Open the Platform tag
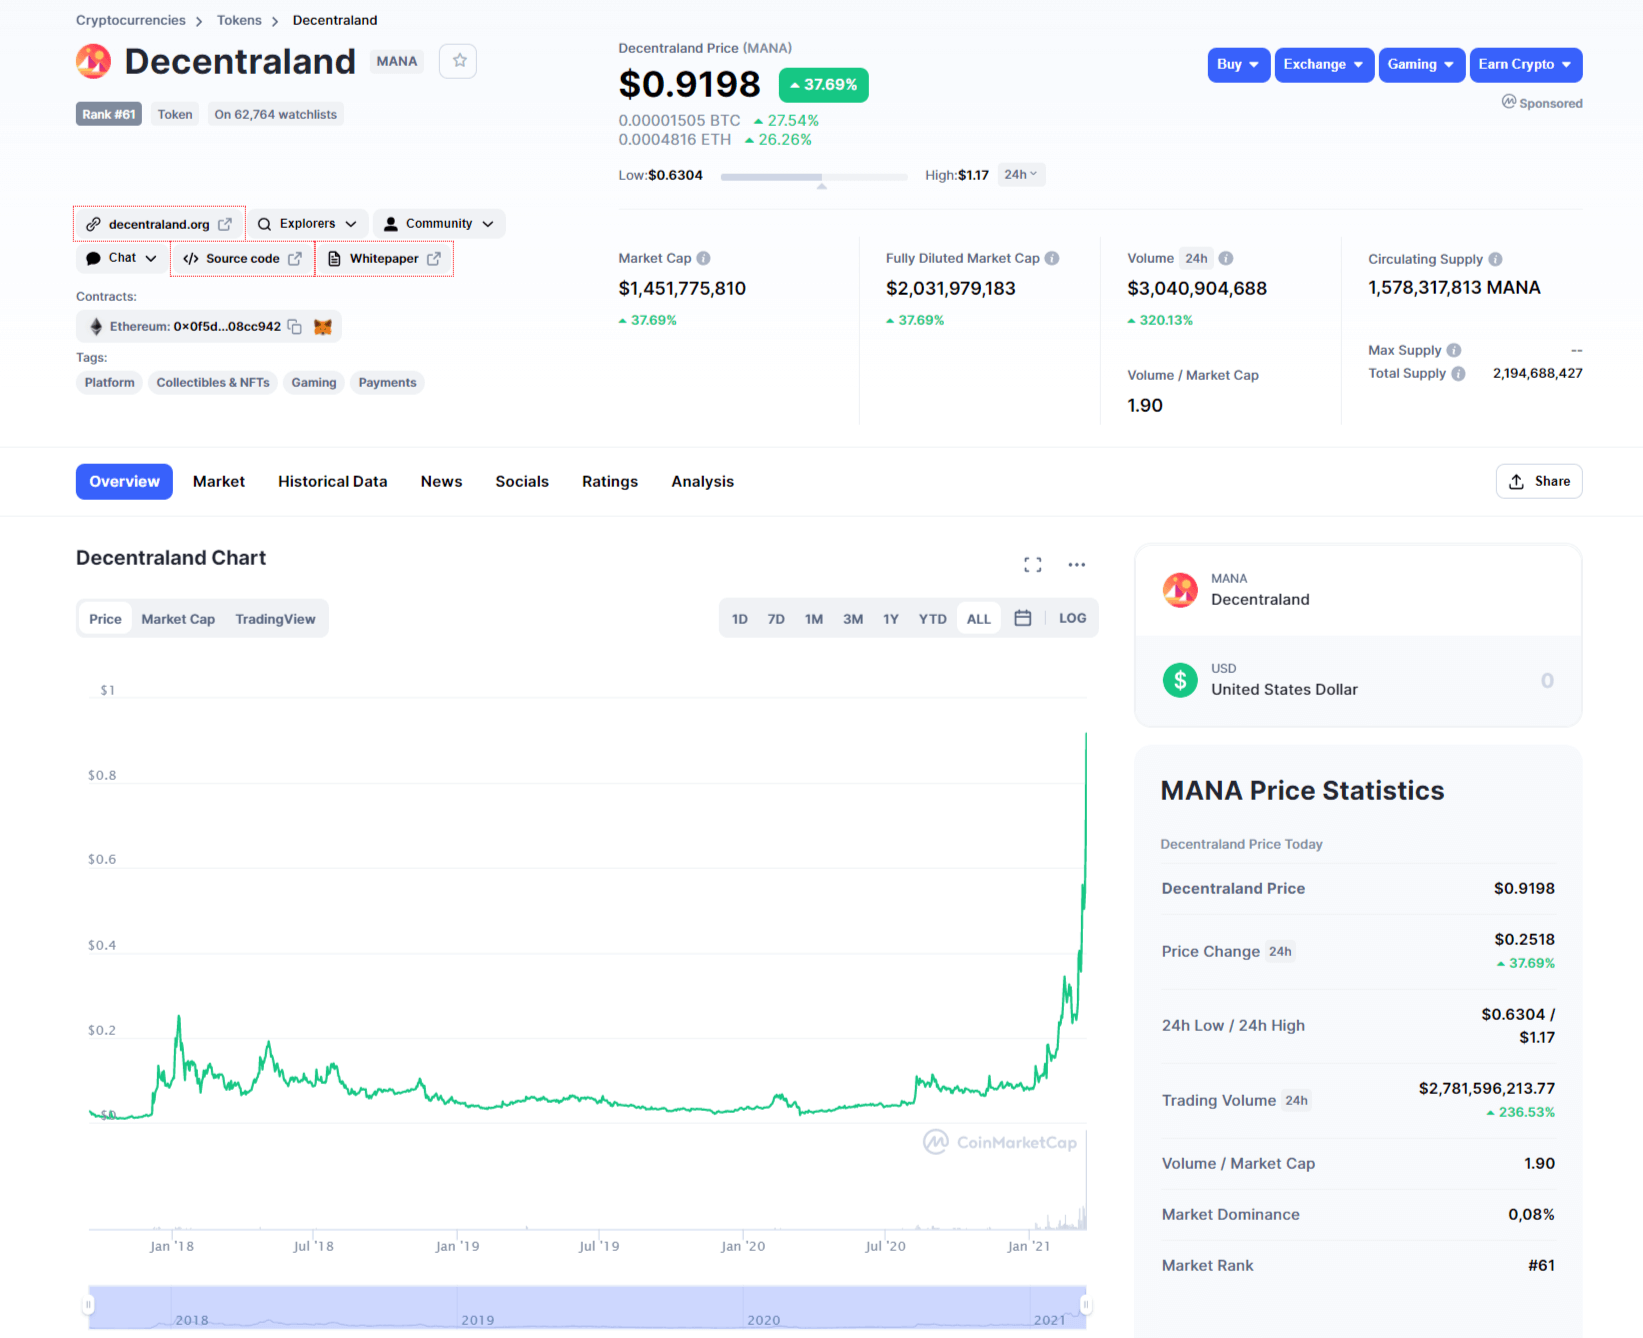Viewport: 1643px width, 1338px height. (x=109, y=383)
